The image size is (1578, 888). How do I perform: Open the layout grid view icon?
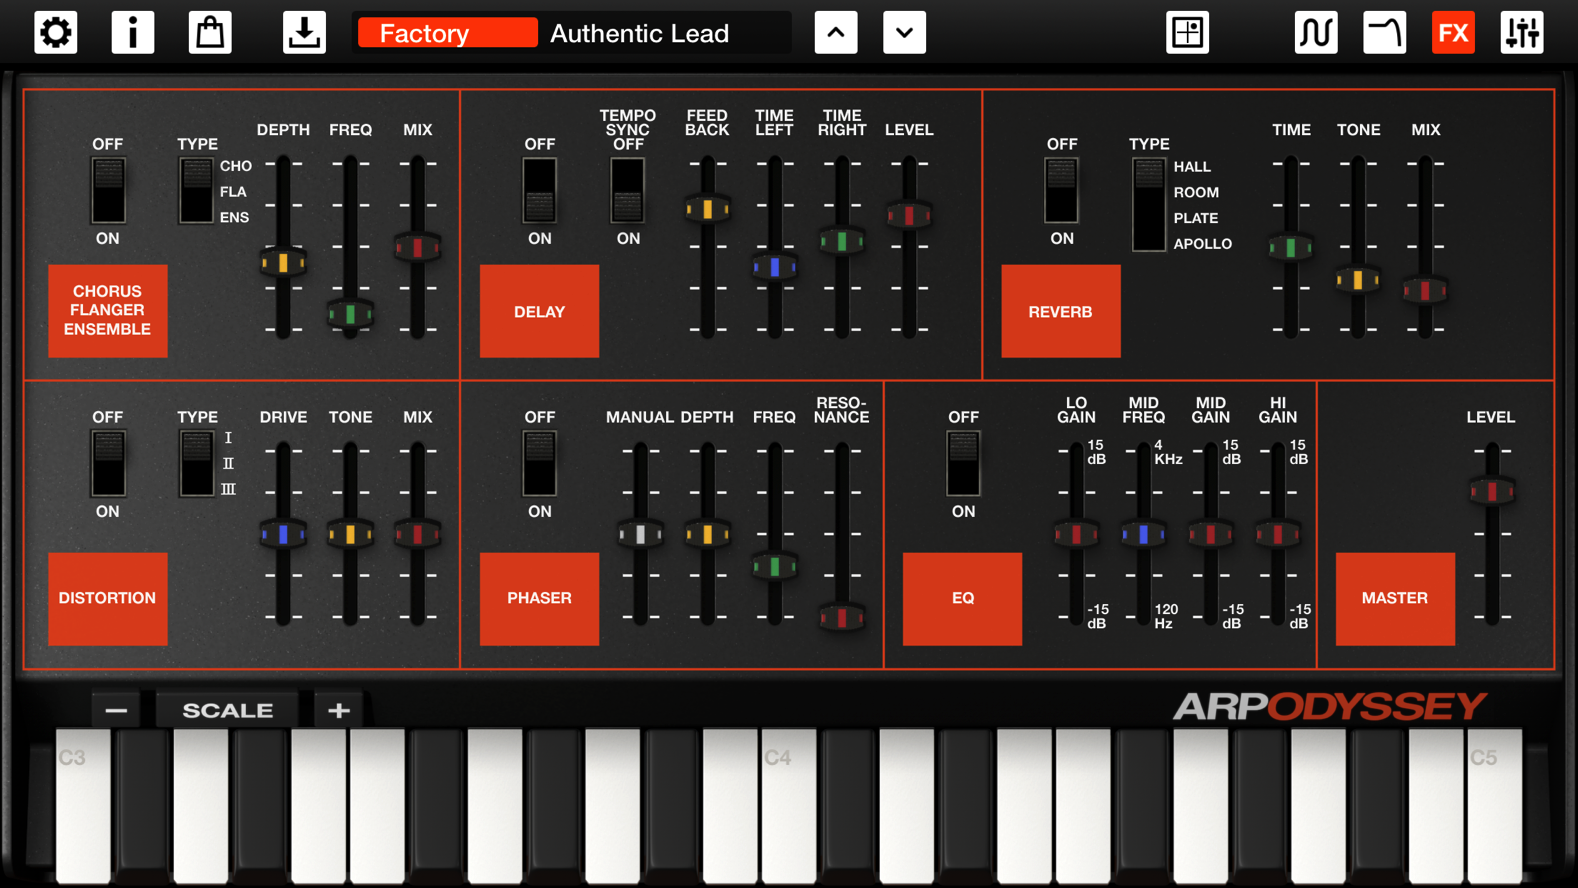click(1188, 33)
